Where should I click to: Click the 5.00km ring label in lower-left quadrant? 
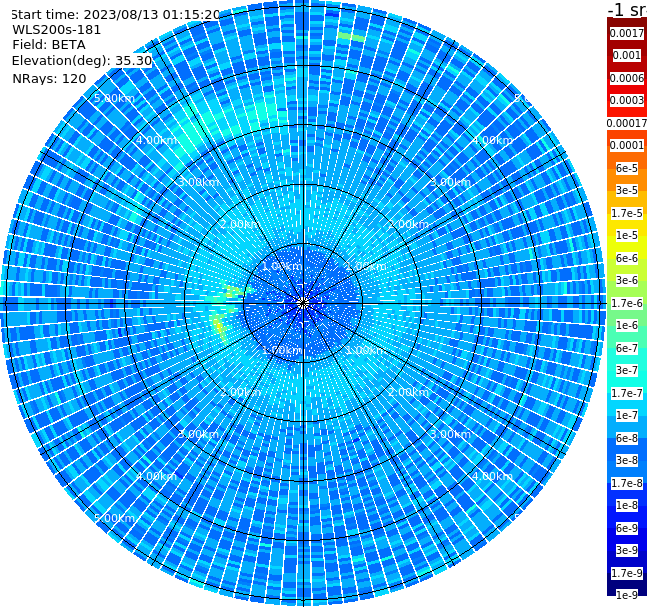[x=114, y=518]
